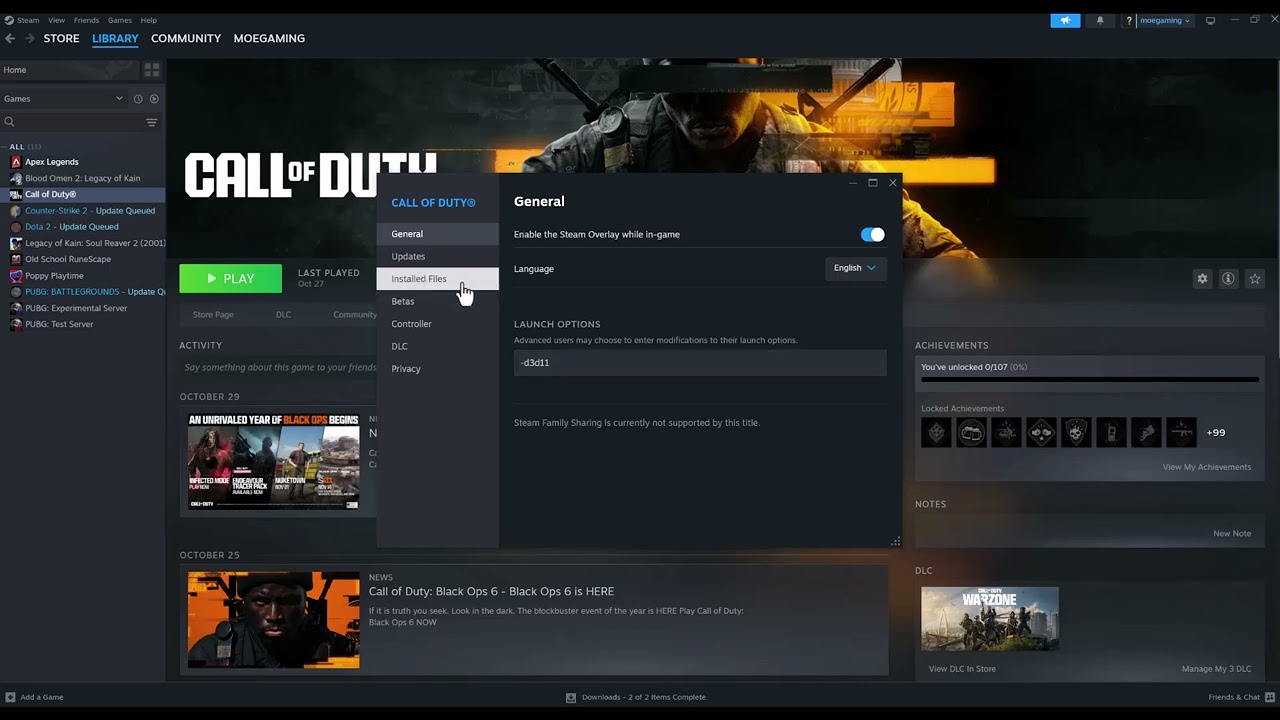
Task: Add Call of Duty to favorites star
Action: tap(1255, 279)
